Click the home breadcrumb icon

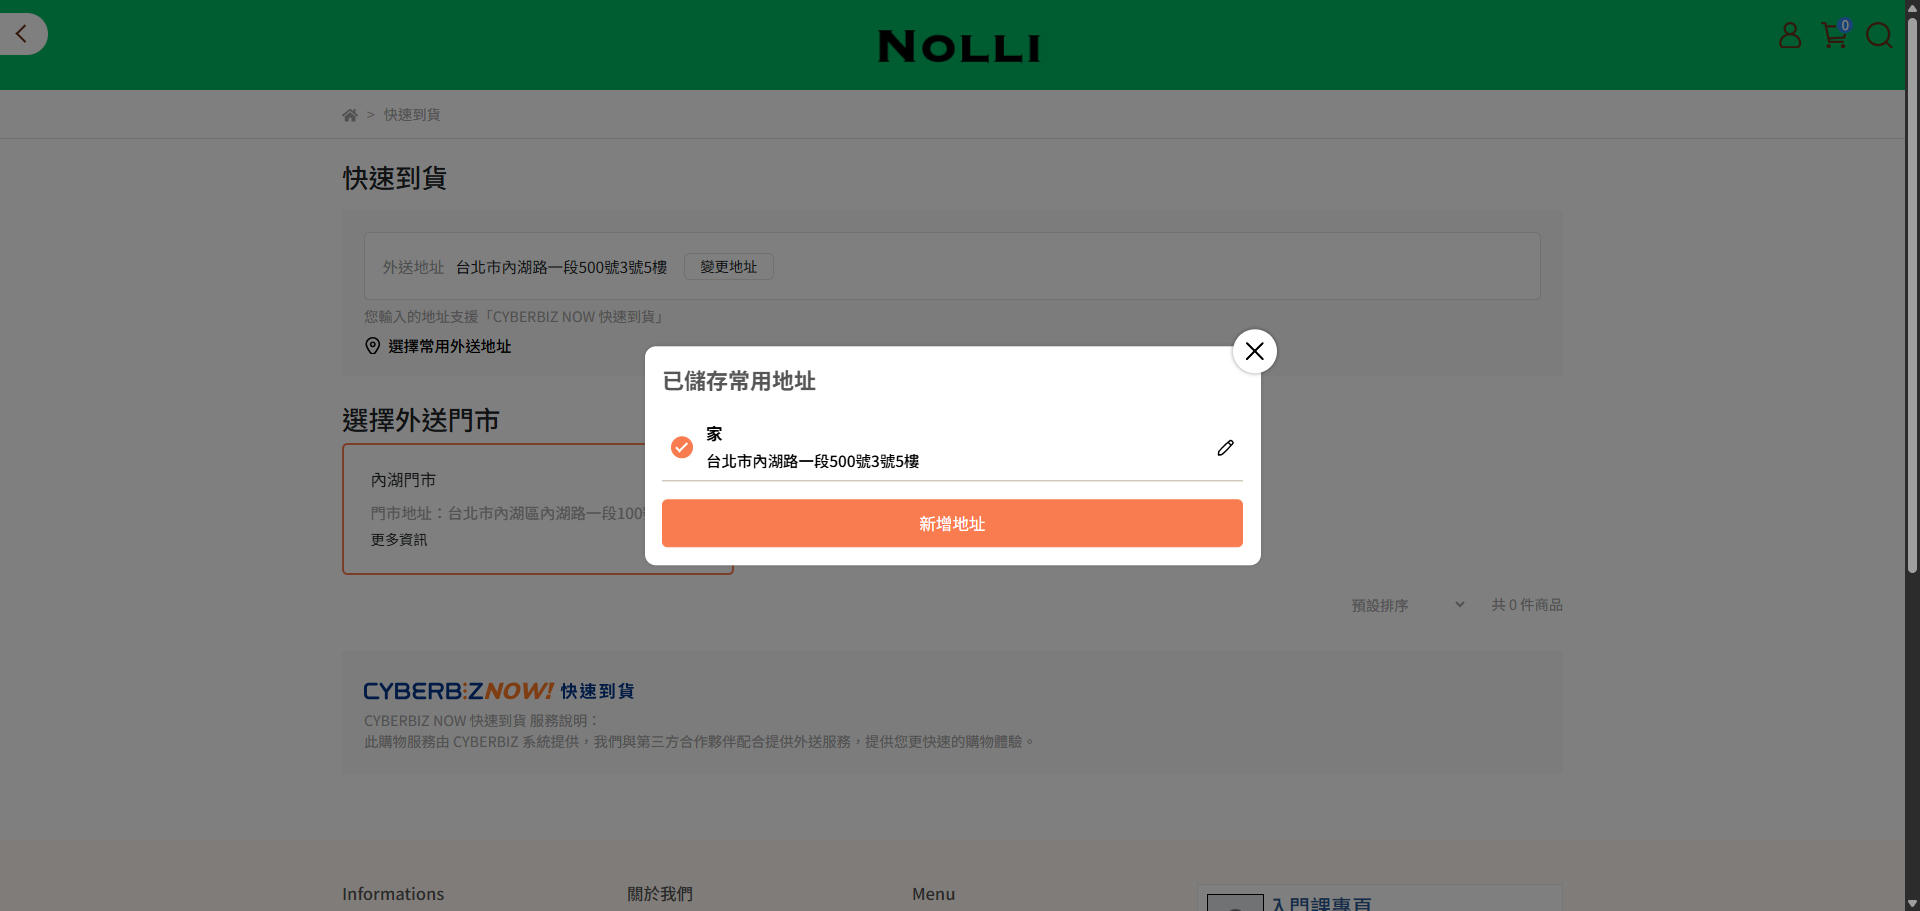coord(350,115)
